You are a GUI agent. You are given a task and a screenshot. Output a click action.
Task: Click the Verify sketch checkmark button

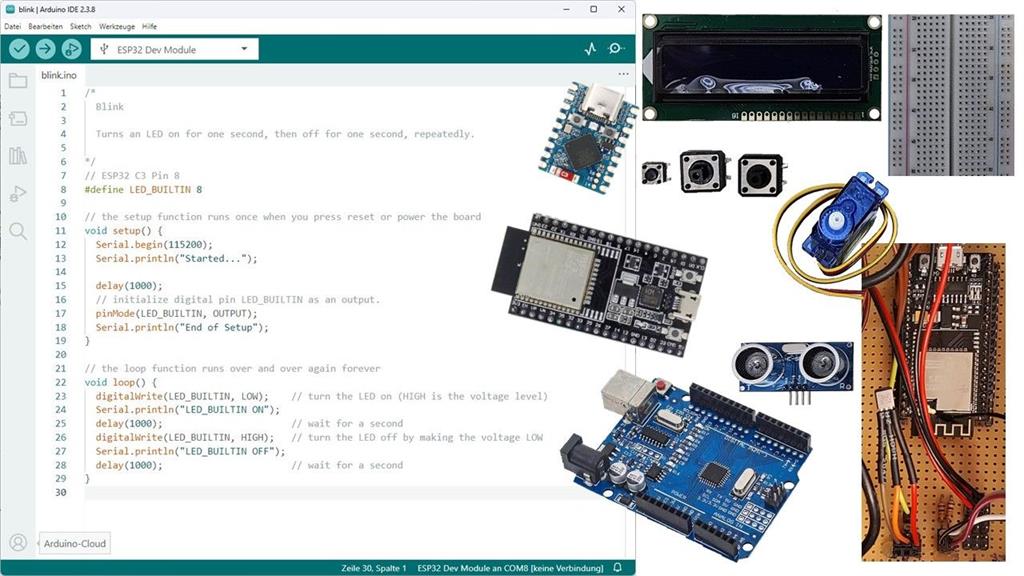click(19, 49)
